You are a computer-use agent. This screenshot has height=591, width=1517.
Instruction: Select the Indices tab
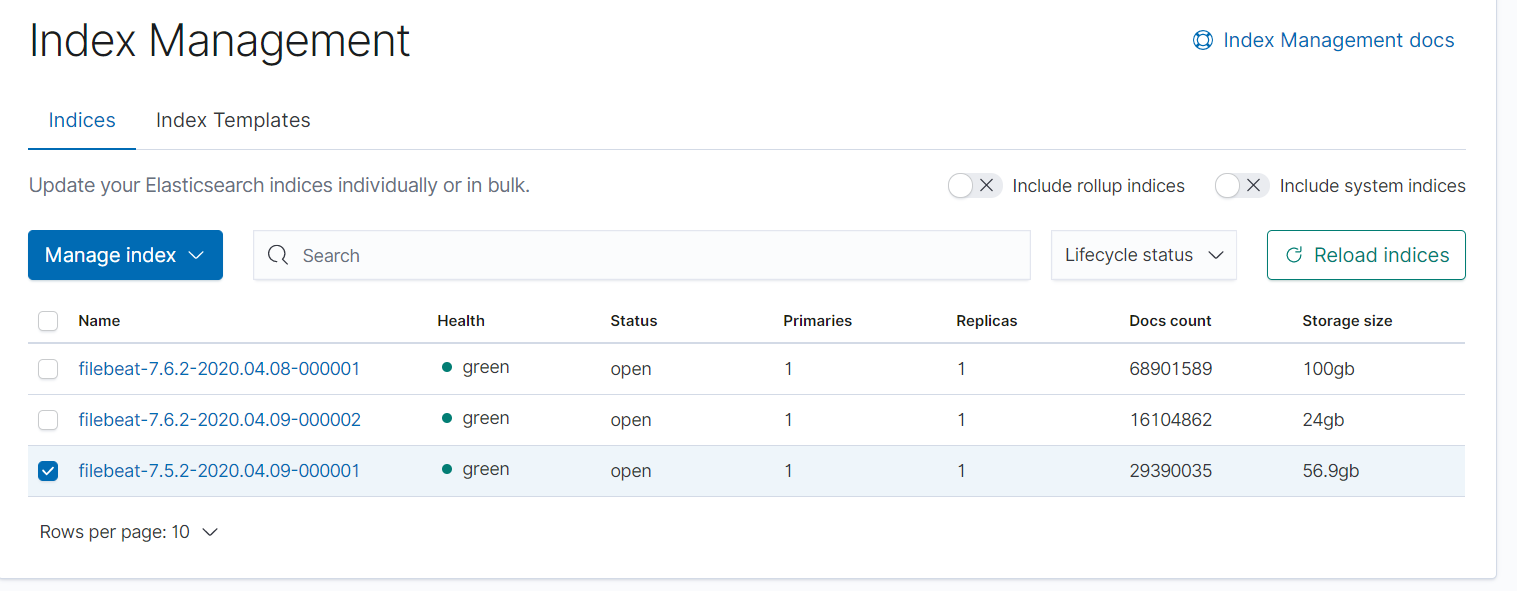[82, 120]
